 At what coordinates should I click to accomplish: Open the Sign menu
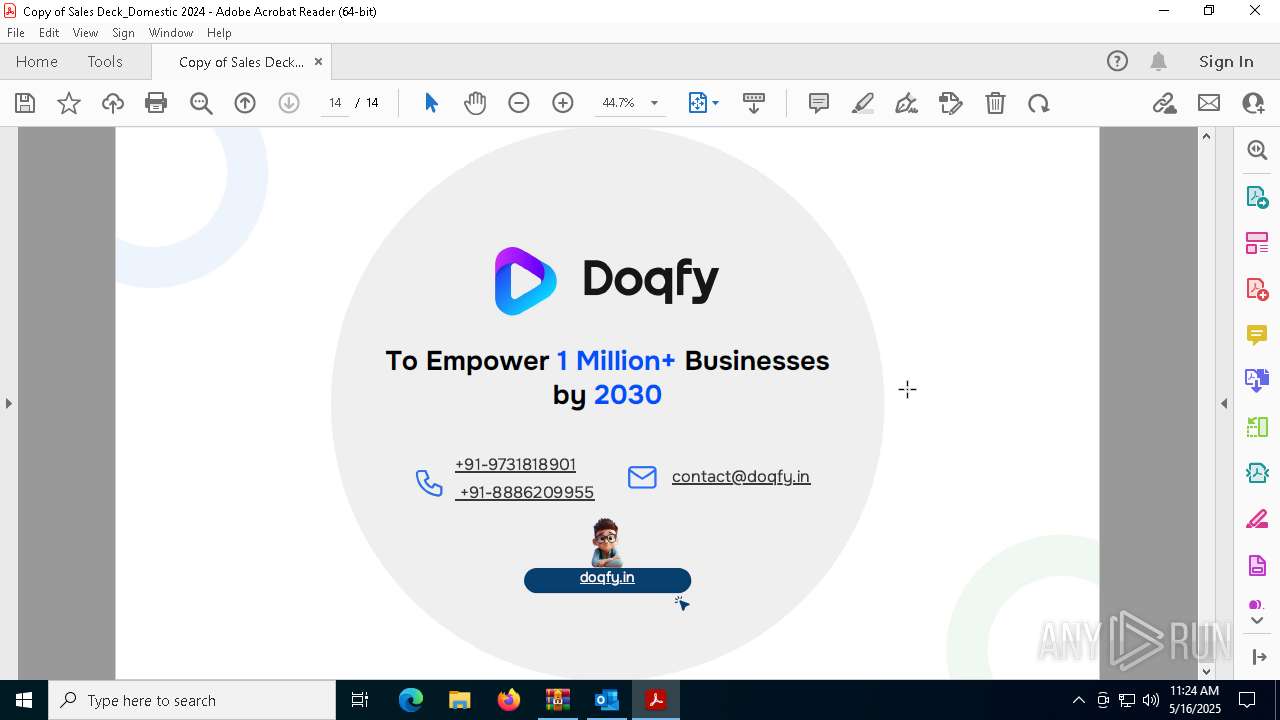point(123,33)
